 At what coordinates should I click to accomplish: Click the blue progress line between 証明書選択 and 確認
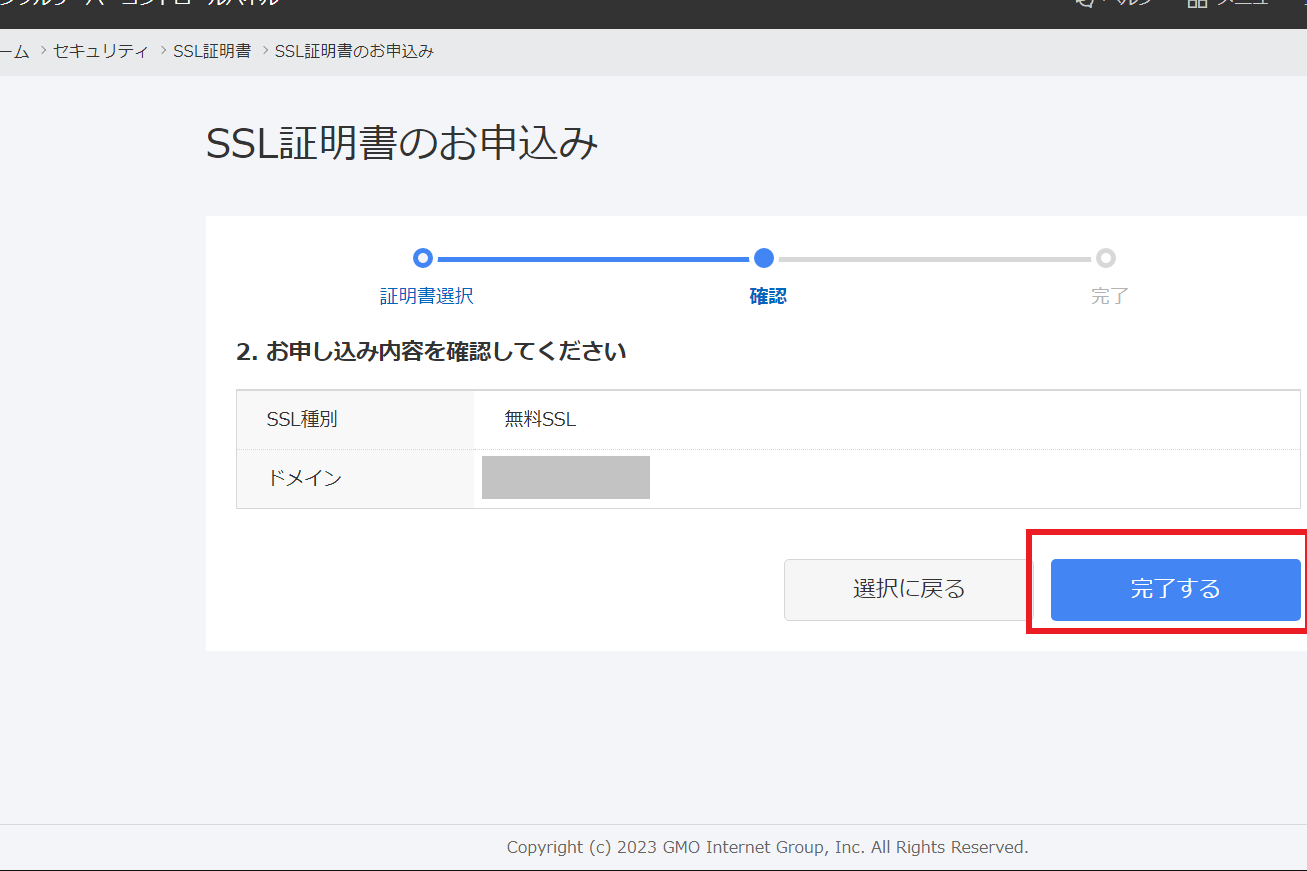(593, 259)
